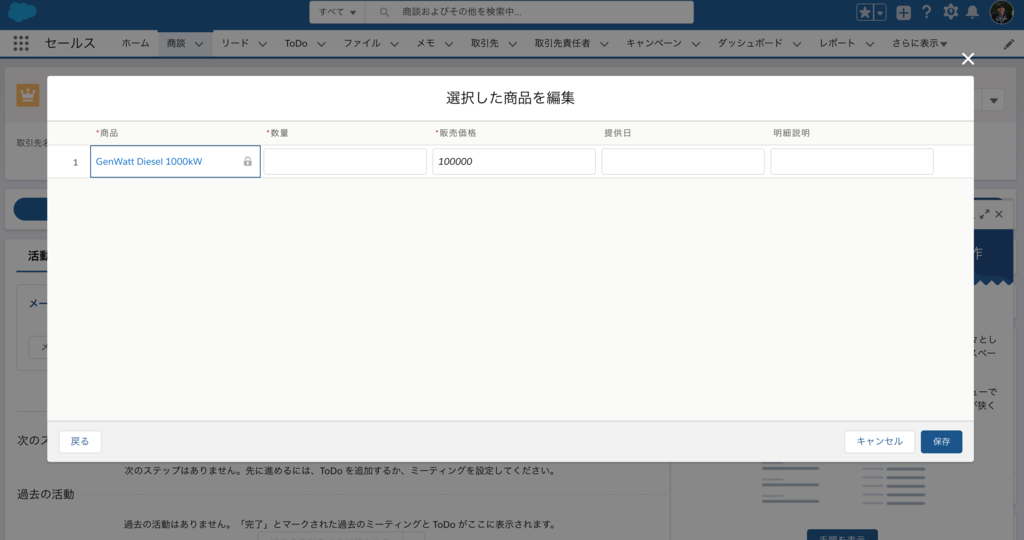Screen dimensions: 1024x540
Task: Expand the レポート tab chevron
Action: tap(870, 44)
